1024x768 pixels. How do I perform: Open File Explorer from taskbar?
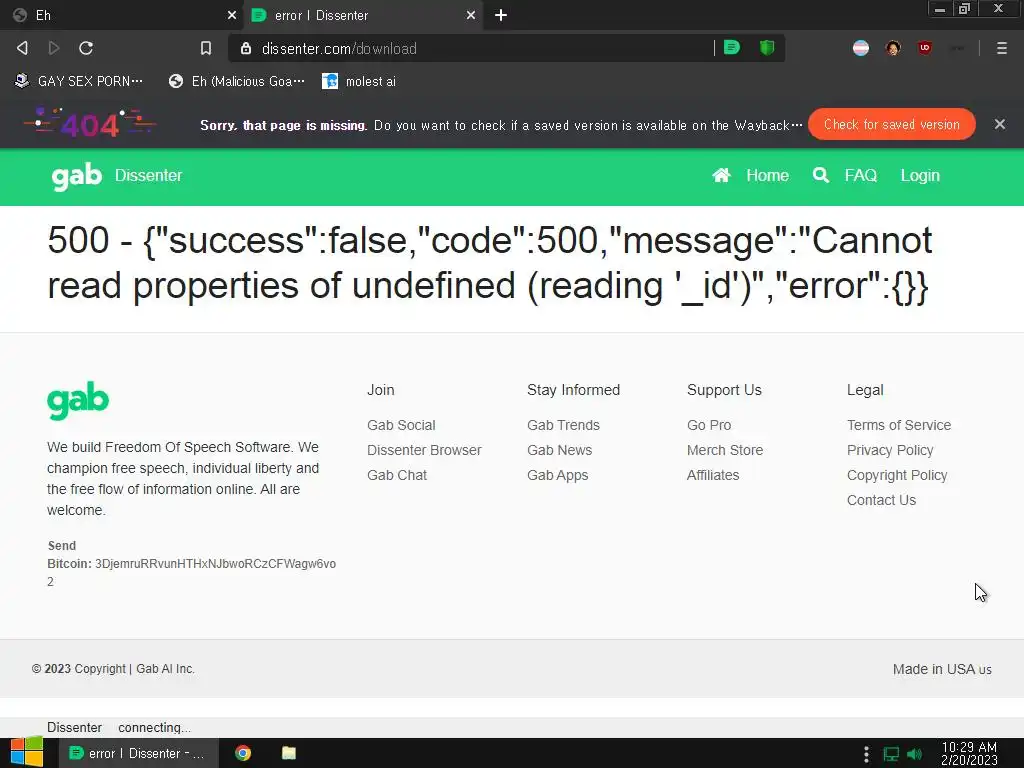pos(289,753)
